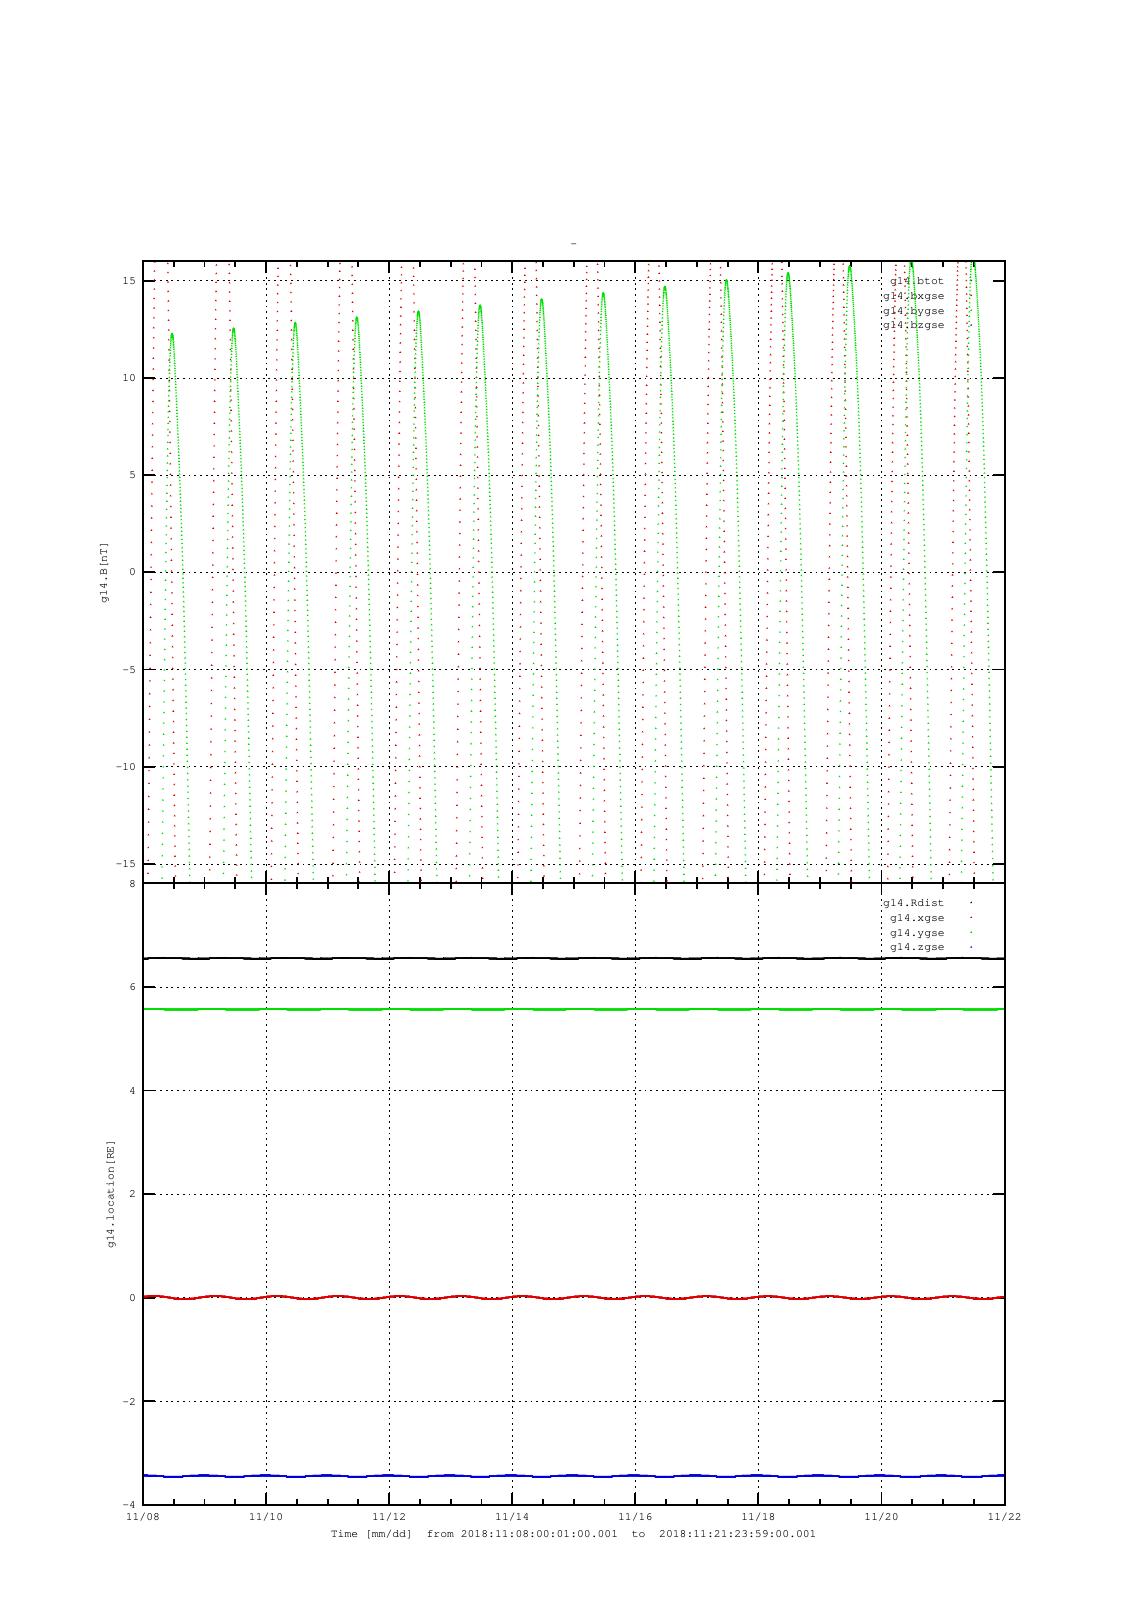Screen dimensions: 1131x1600
Task: Click the g14.btot legend entry
Action: pos(916,281)
